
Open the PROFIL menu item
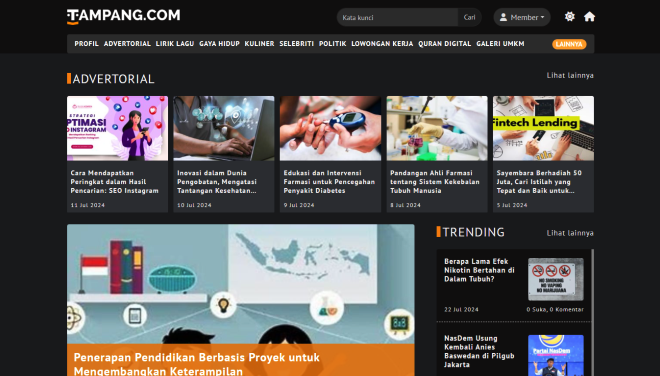tap(86, 44)
